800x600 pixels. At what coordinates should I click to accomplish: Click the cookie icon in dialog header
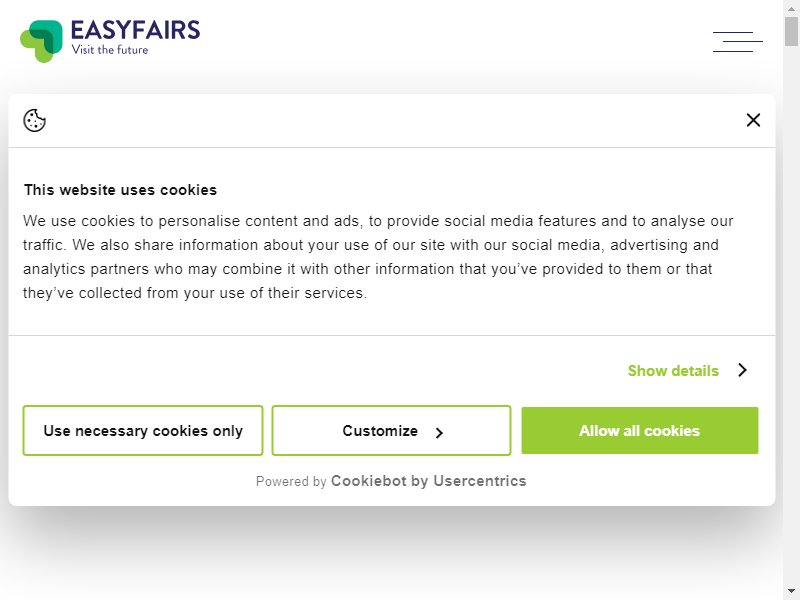pyautogui.click(x=35, y=120)
